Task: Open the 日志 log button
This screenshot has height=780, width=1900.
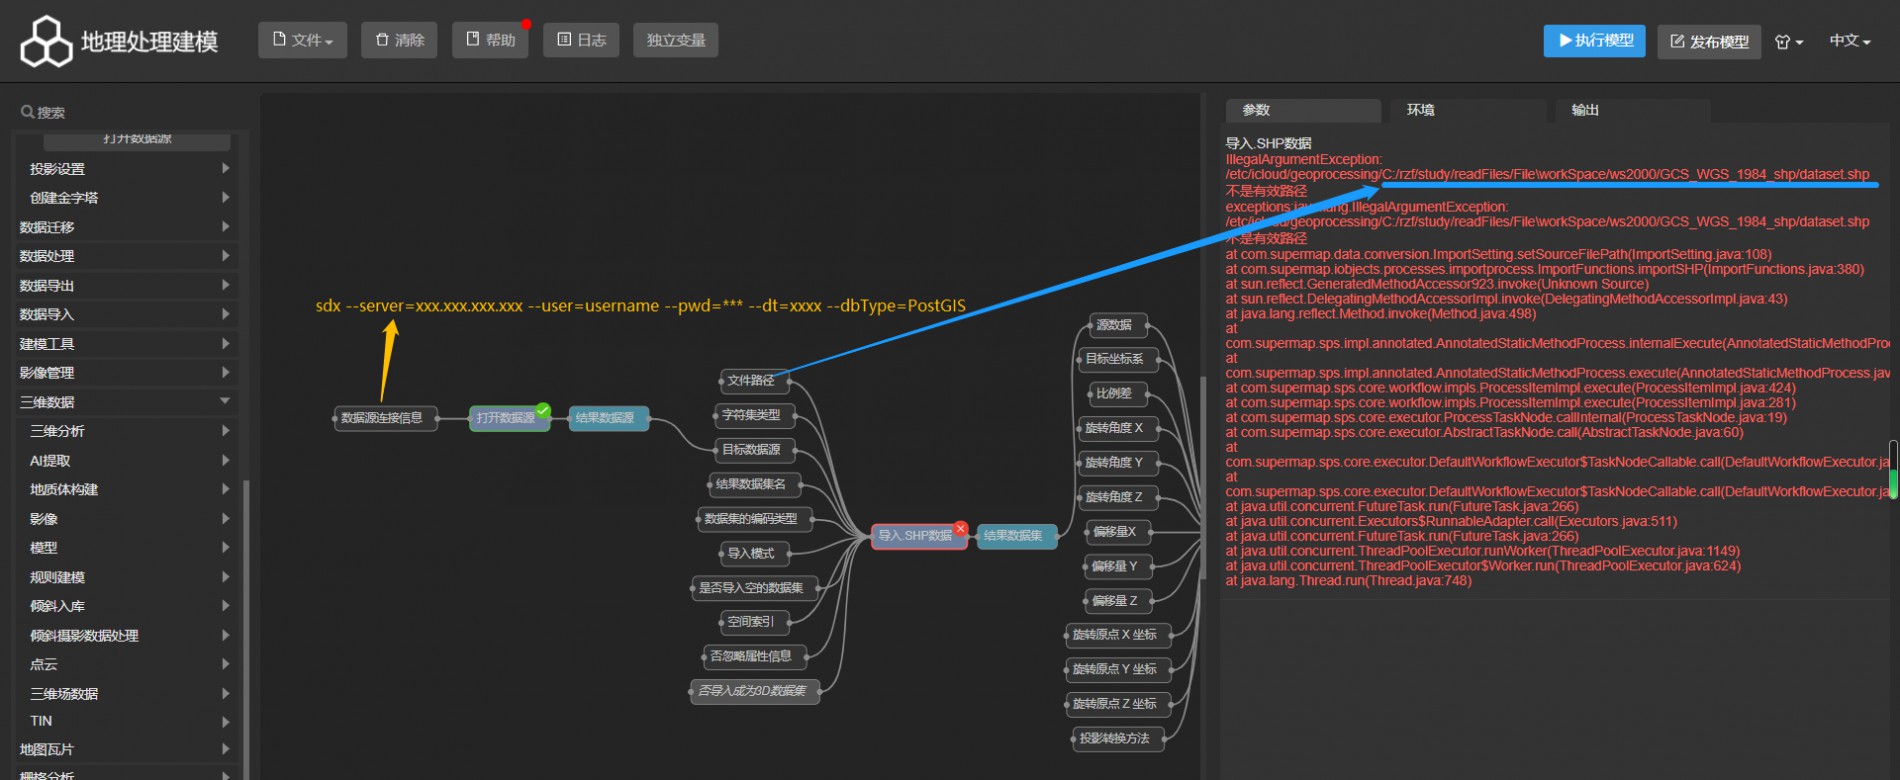Action: (x=581, y=40)
